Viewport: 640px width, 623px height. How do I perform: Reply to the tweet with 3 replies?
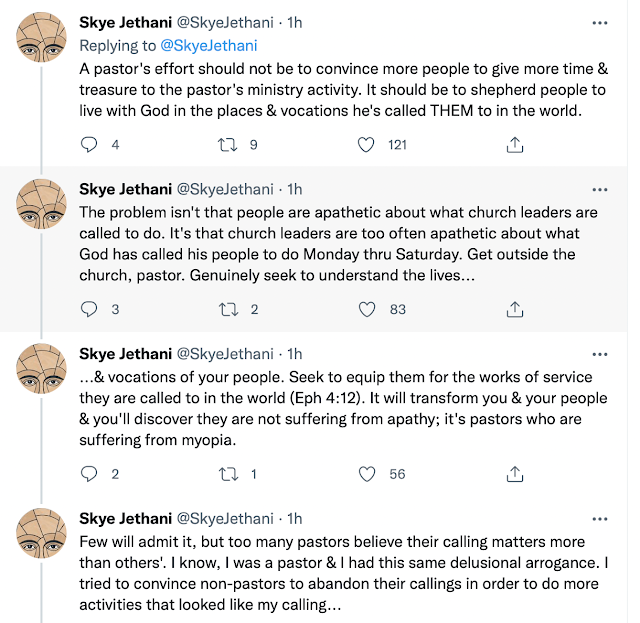89,309
